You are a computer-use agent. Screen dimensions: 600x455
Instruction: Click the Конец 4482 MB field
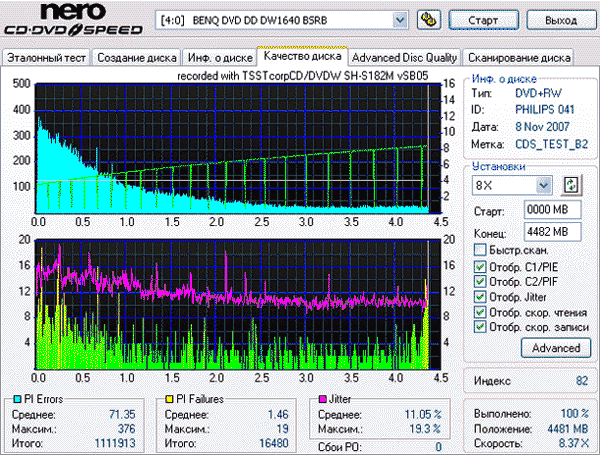click(552, 232)
